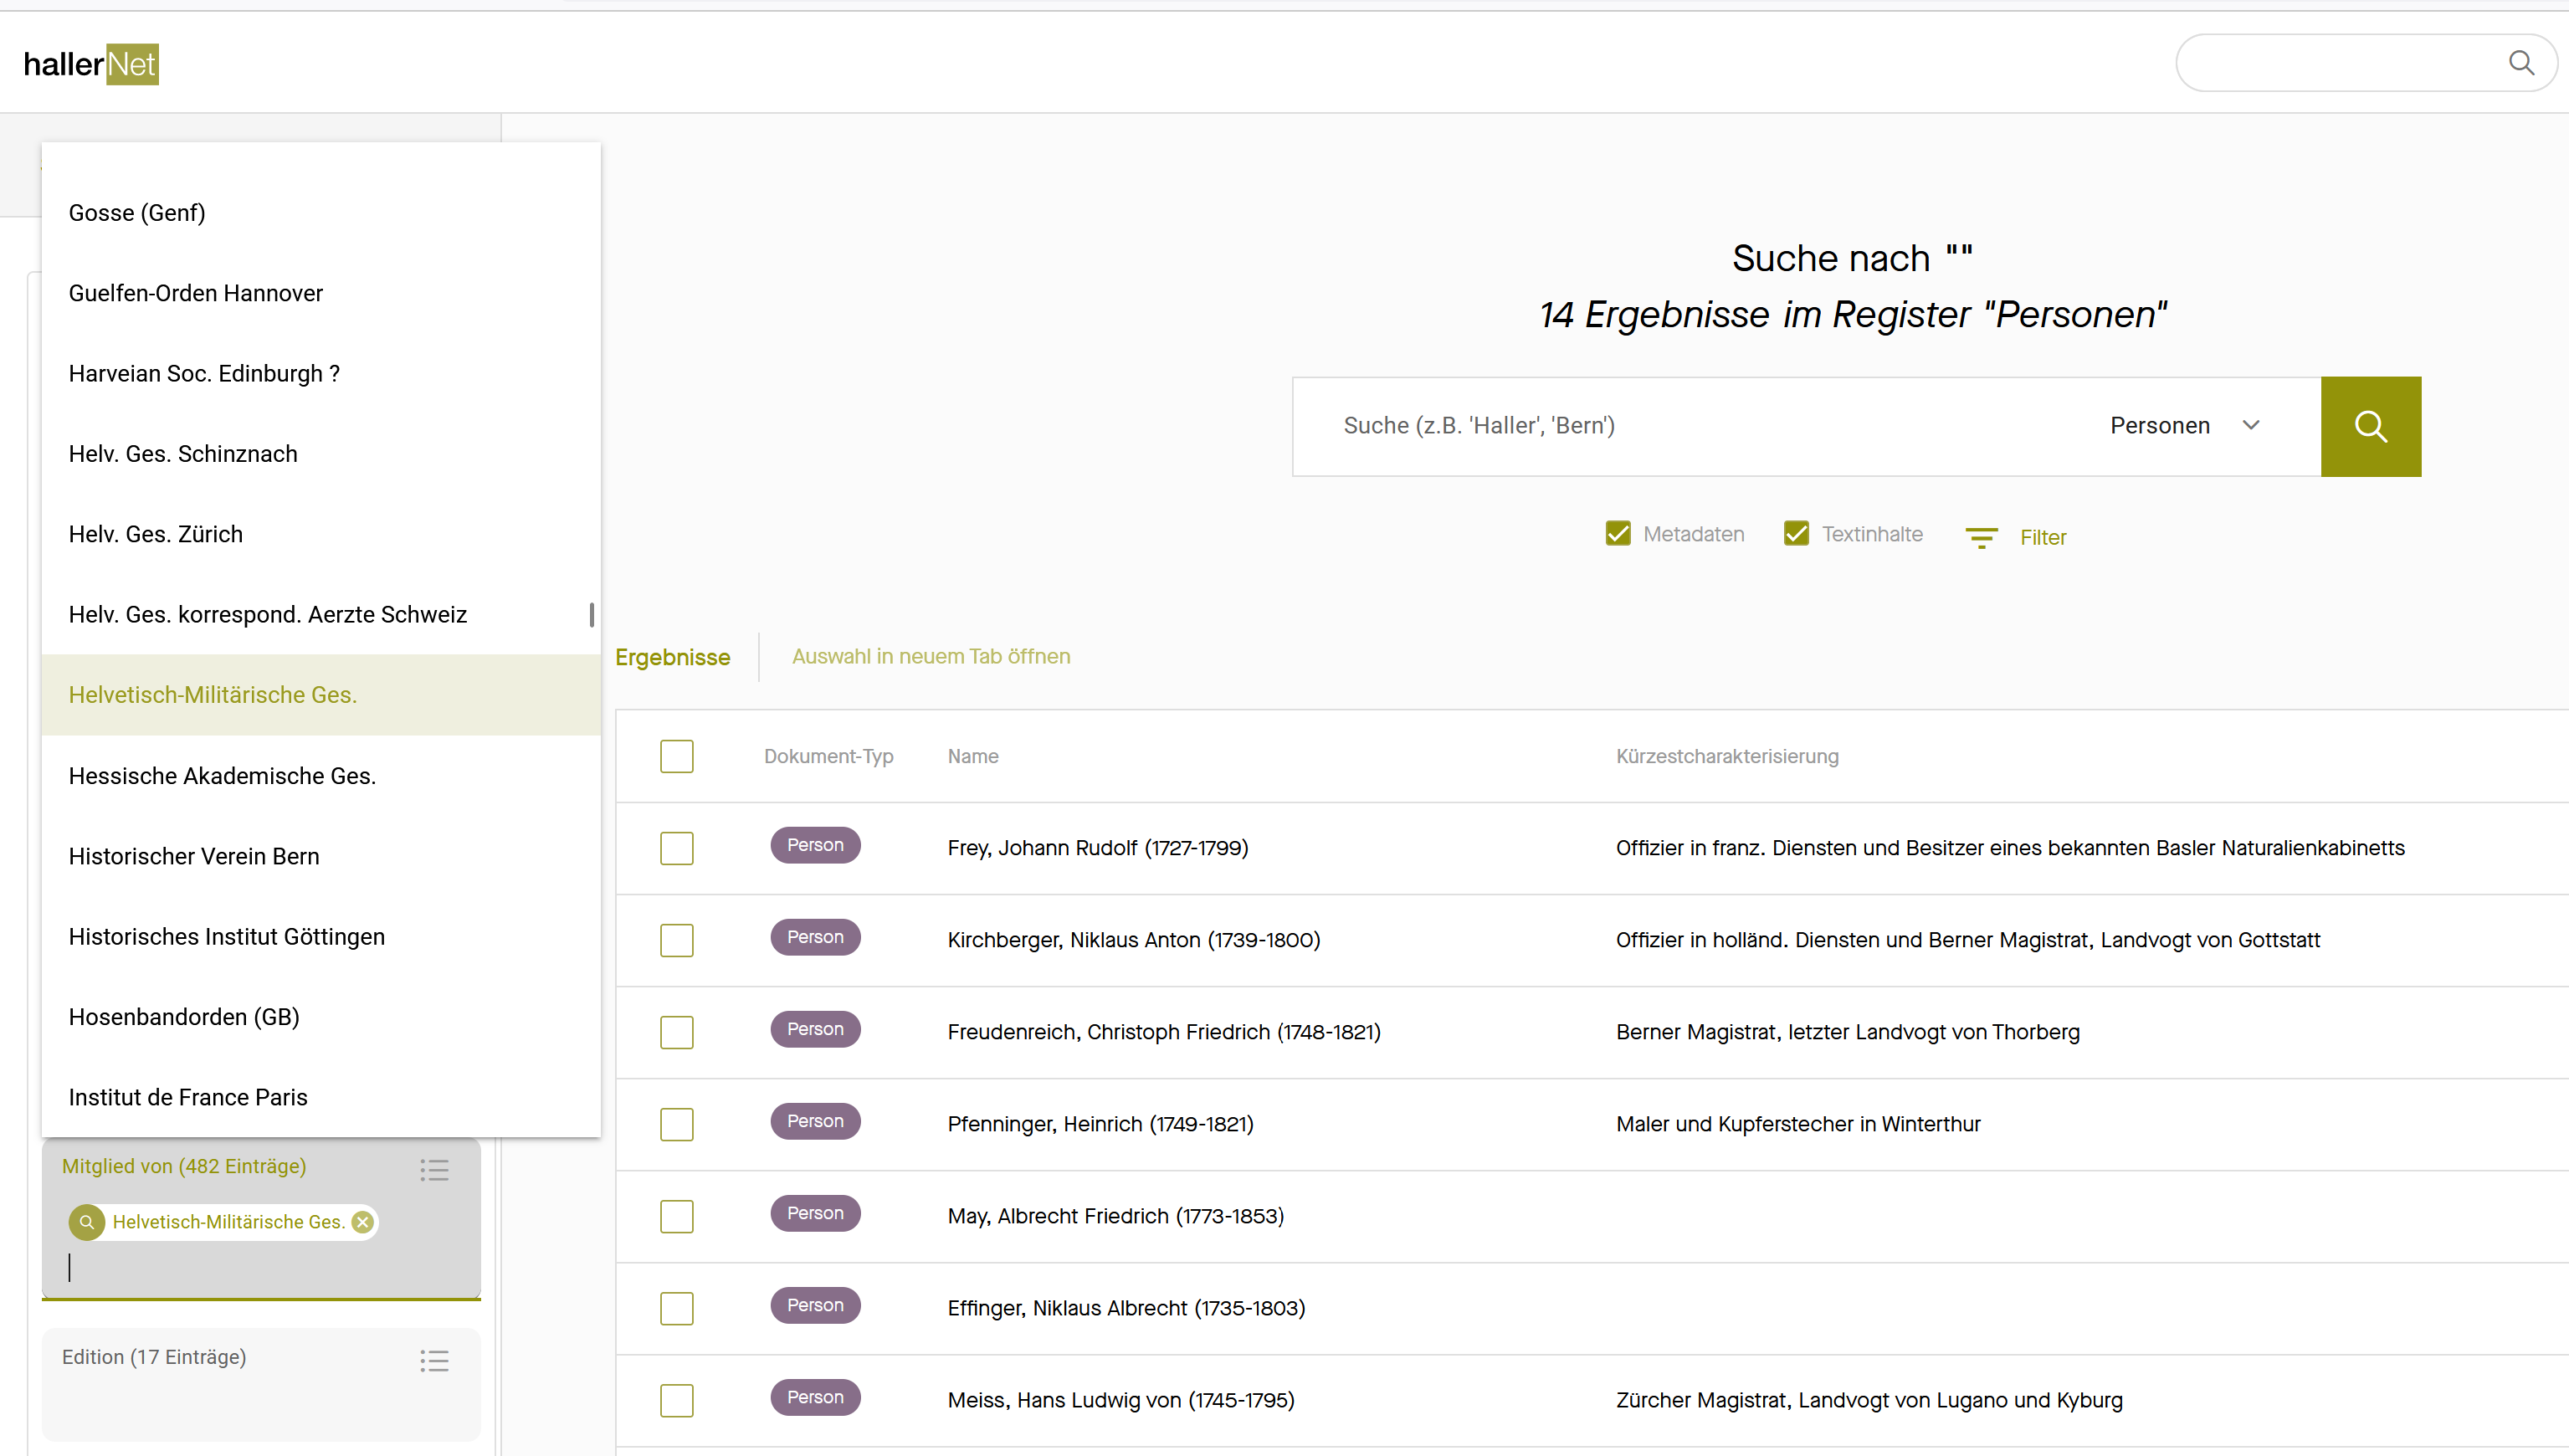2569x1456 pixels.
Task: Select the row checkbox for Frey, Johann Rudolf
Action: 677,848
